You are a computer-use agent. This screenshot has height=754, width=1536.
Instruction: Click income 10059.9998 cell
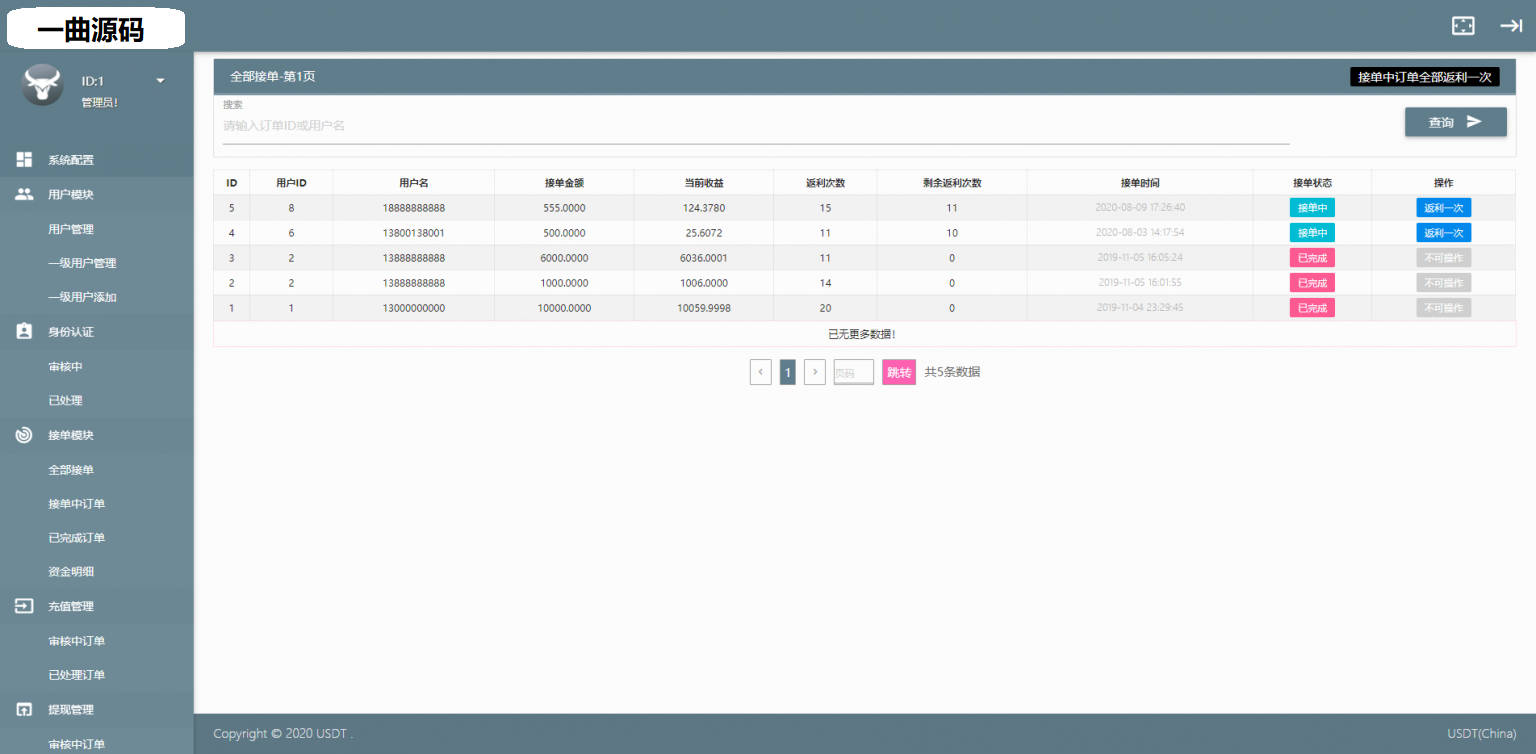pyautogui.click(x=703, y=308)
